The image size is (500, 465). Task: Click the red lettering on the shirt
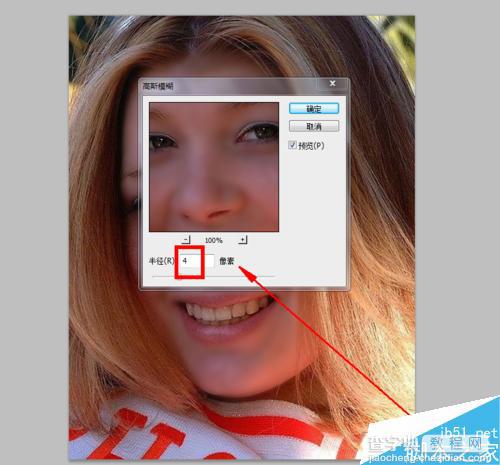(140, 433)
